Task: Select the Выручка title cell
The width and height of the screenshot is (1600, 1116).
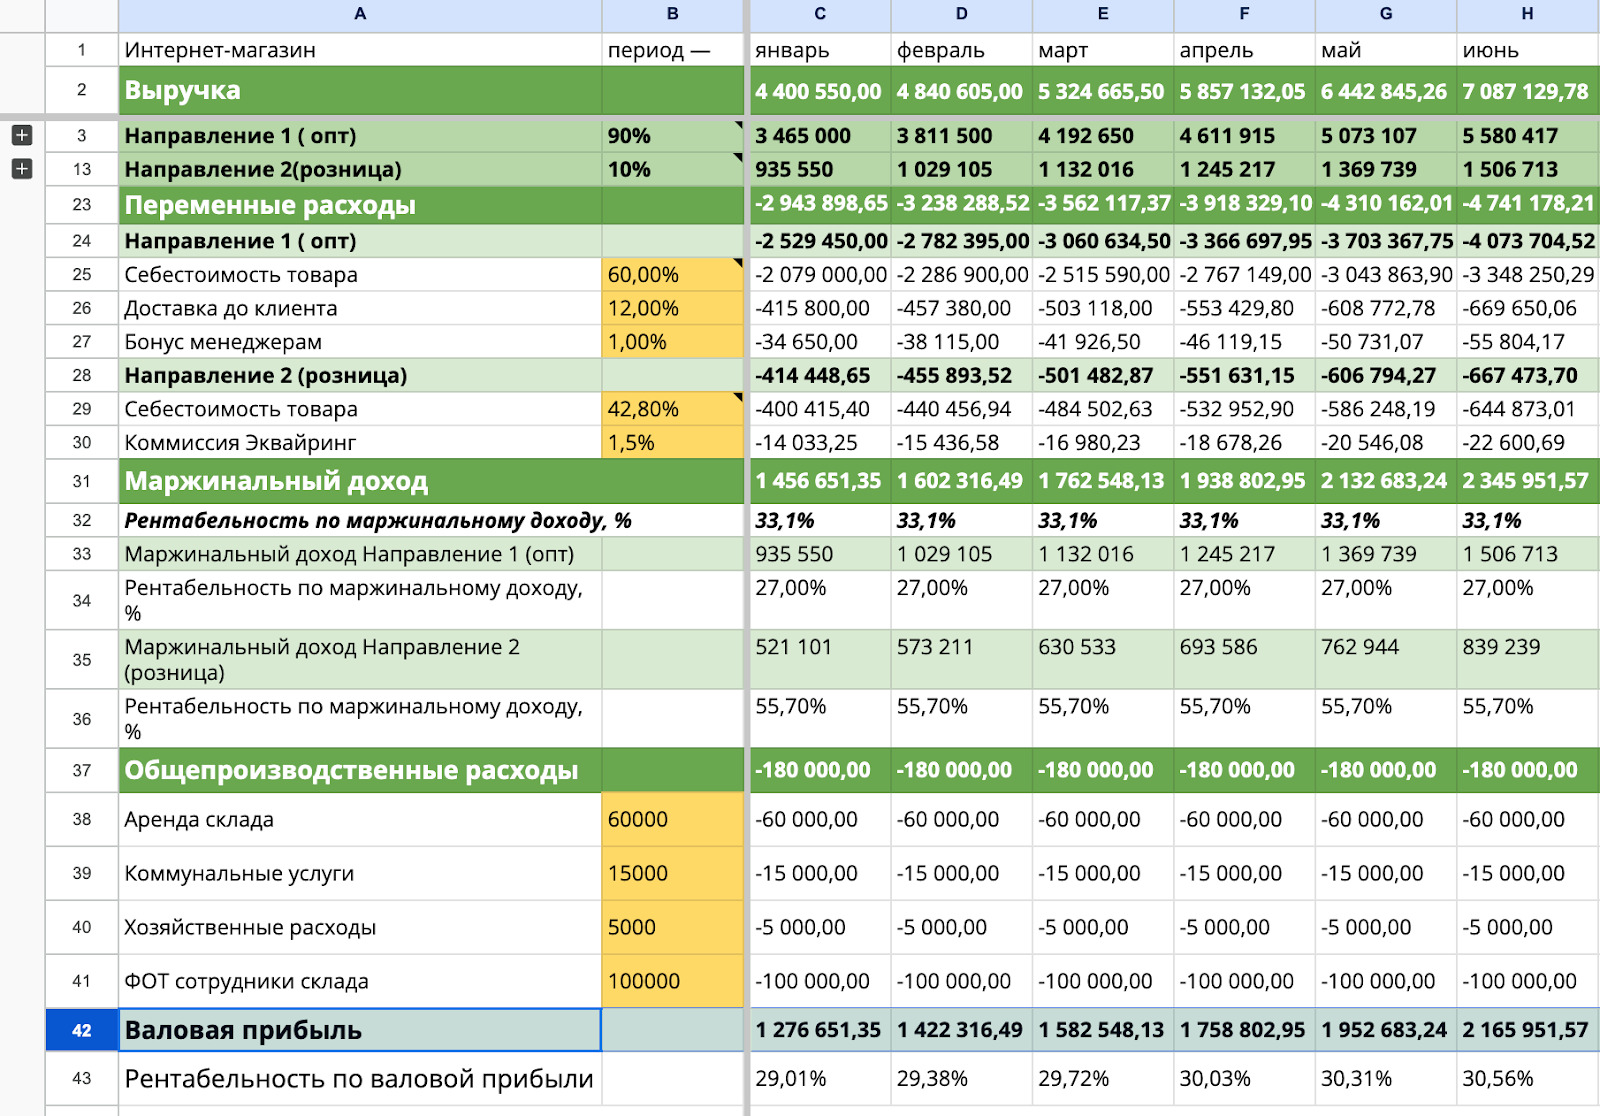Action: [360, 91]
